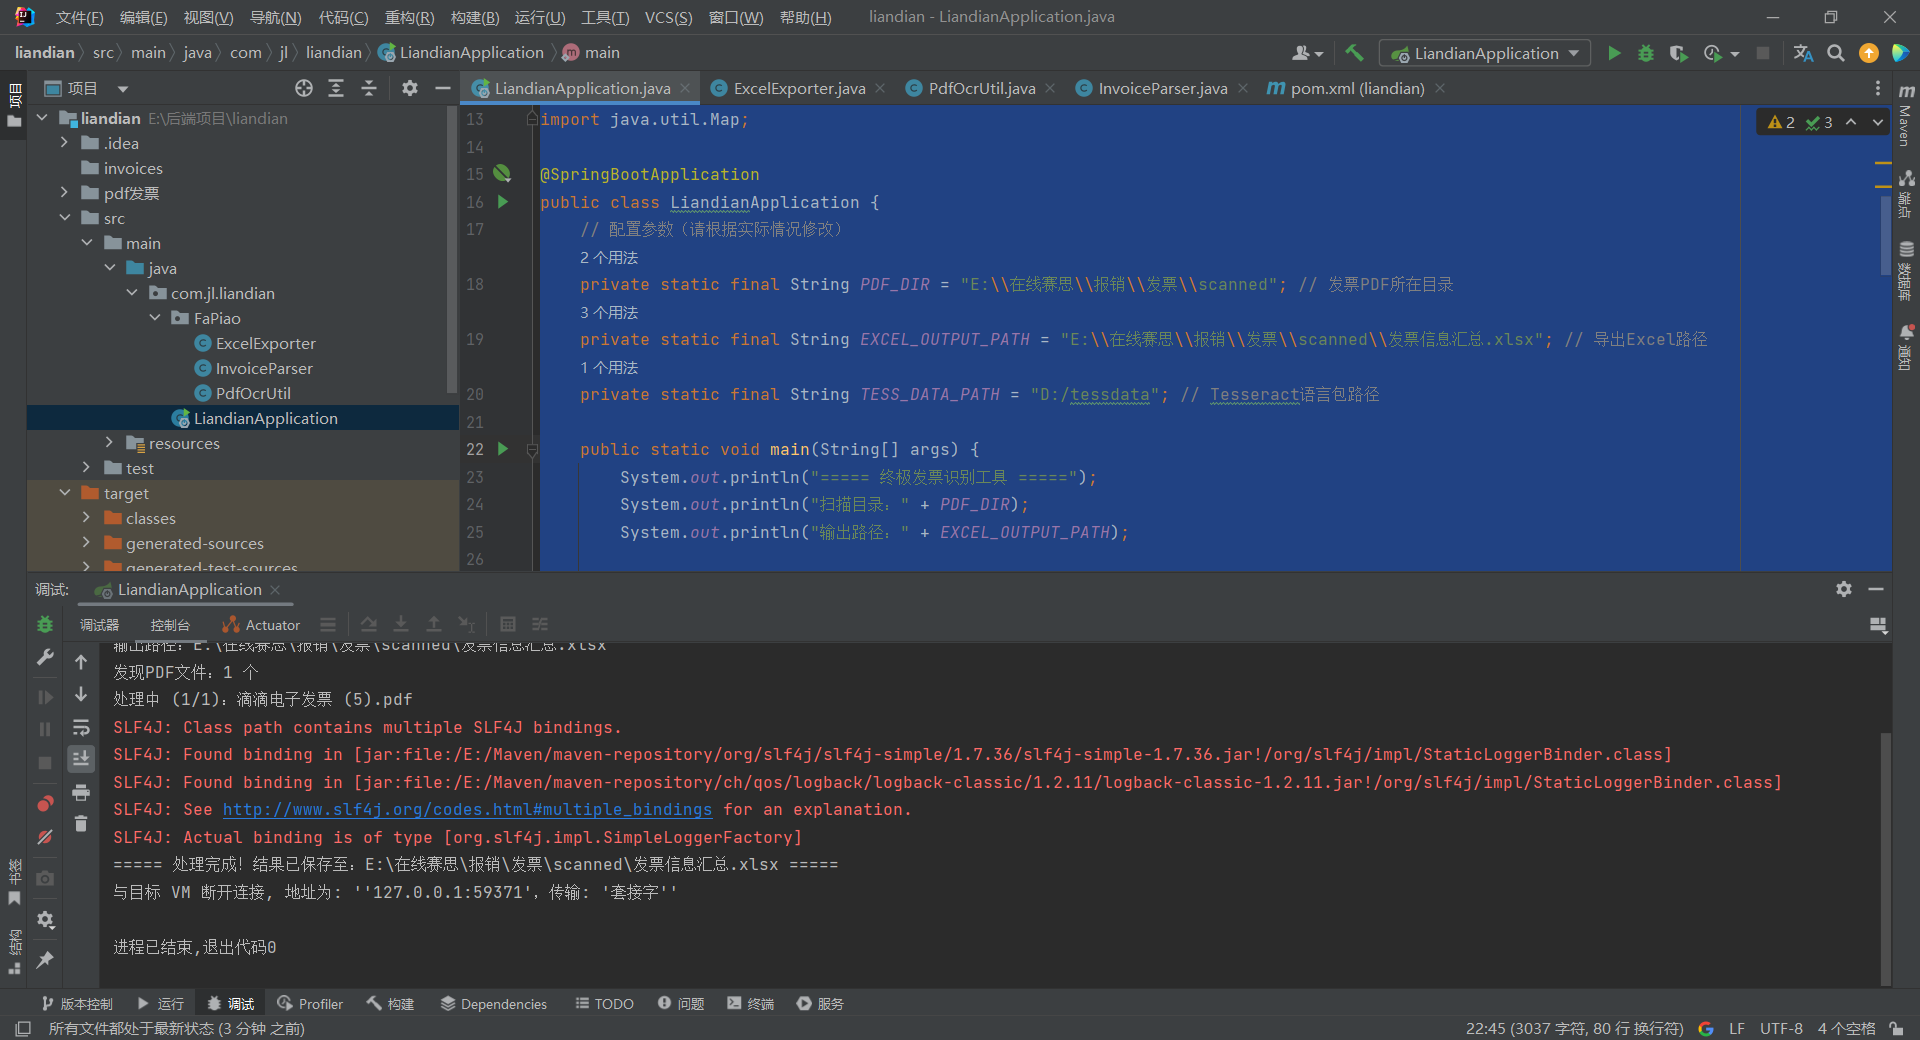Toggle scroll to end of console

tap(81, 759)
